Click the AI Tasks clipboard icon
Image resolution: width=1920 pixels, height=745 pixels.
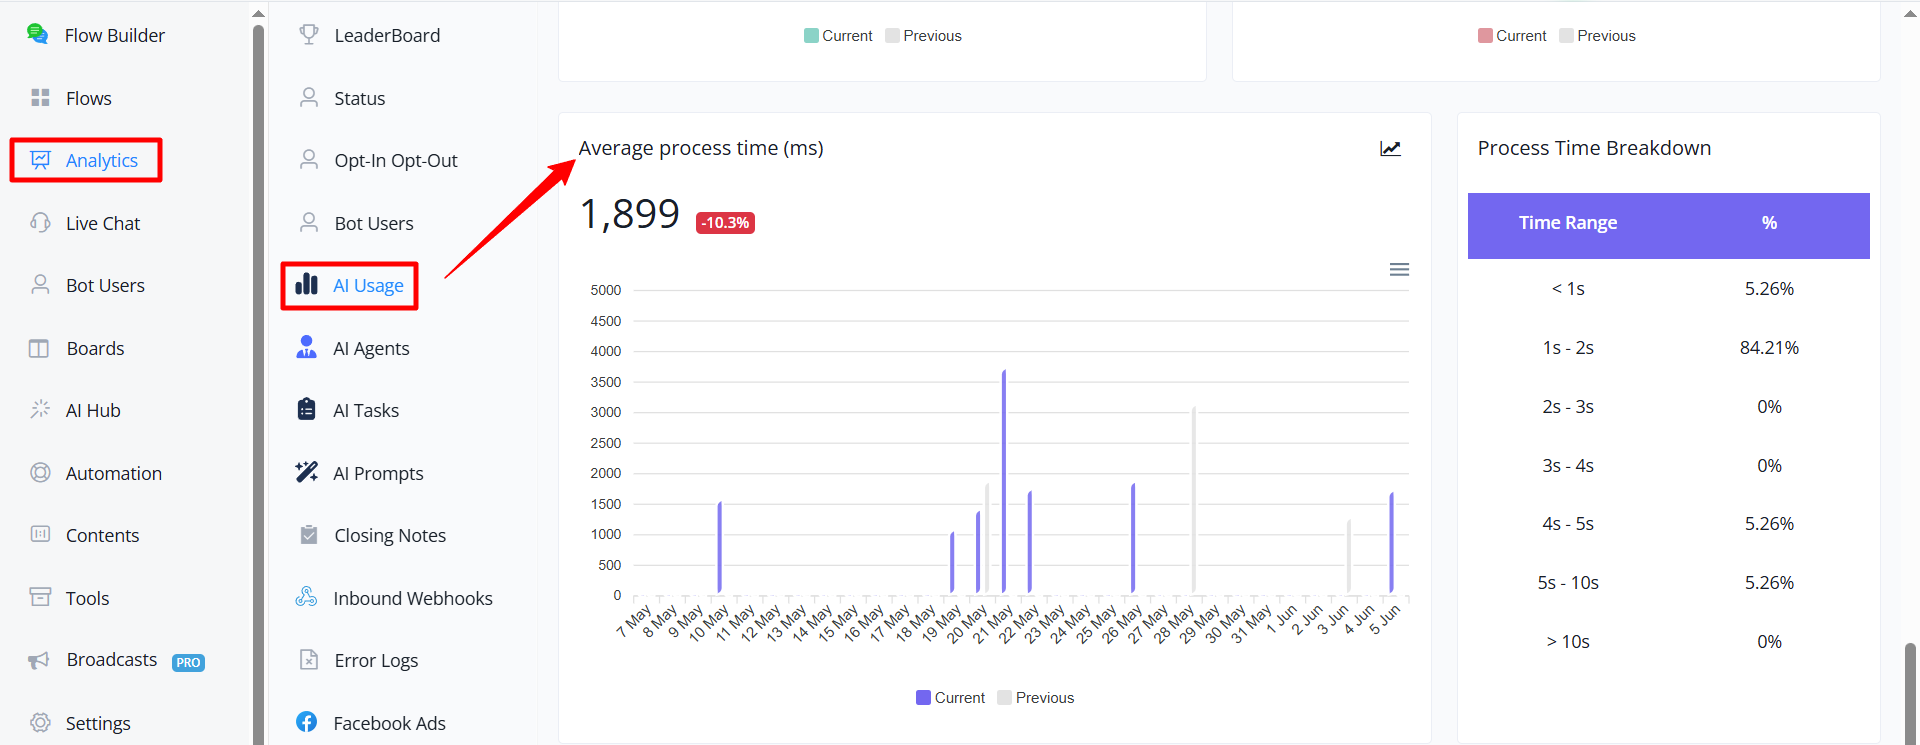point(307,409)
